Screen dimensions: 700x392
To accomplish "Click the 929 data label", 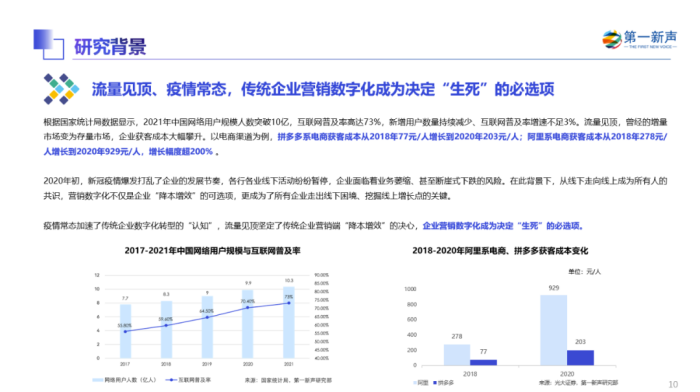I will 554,288.
